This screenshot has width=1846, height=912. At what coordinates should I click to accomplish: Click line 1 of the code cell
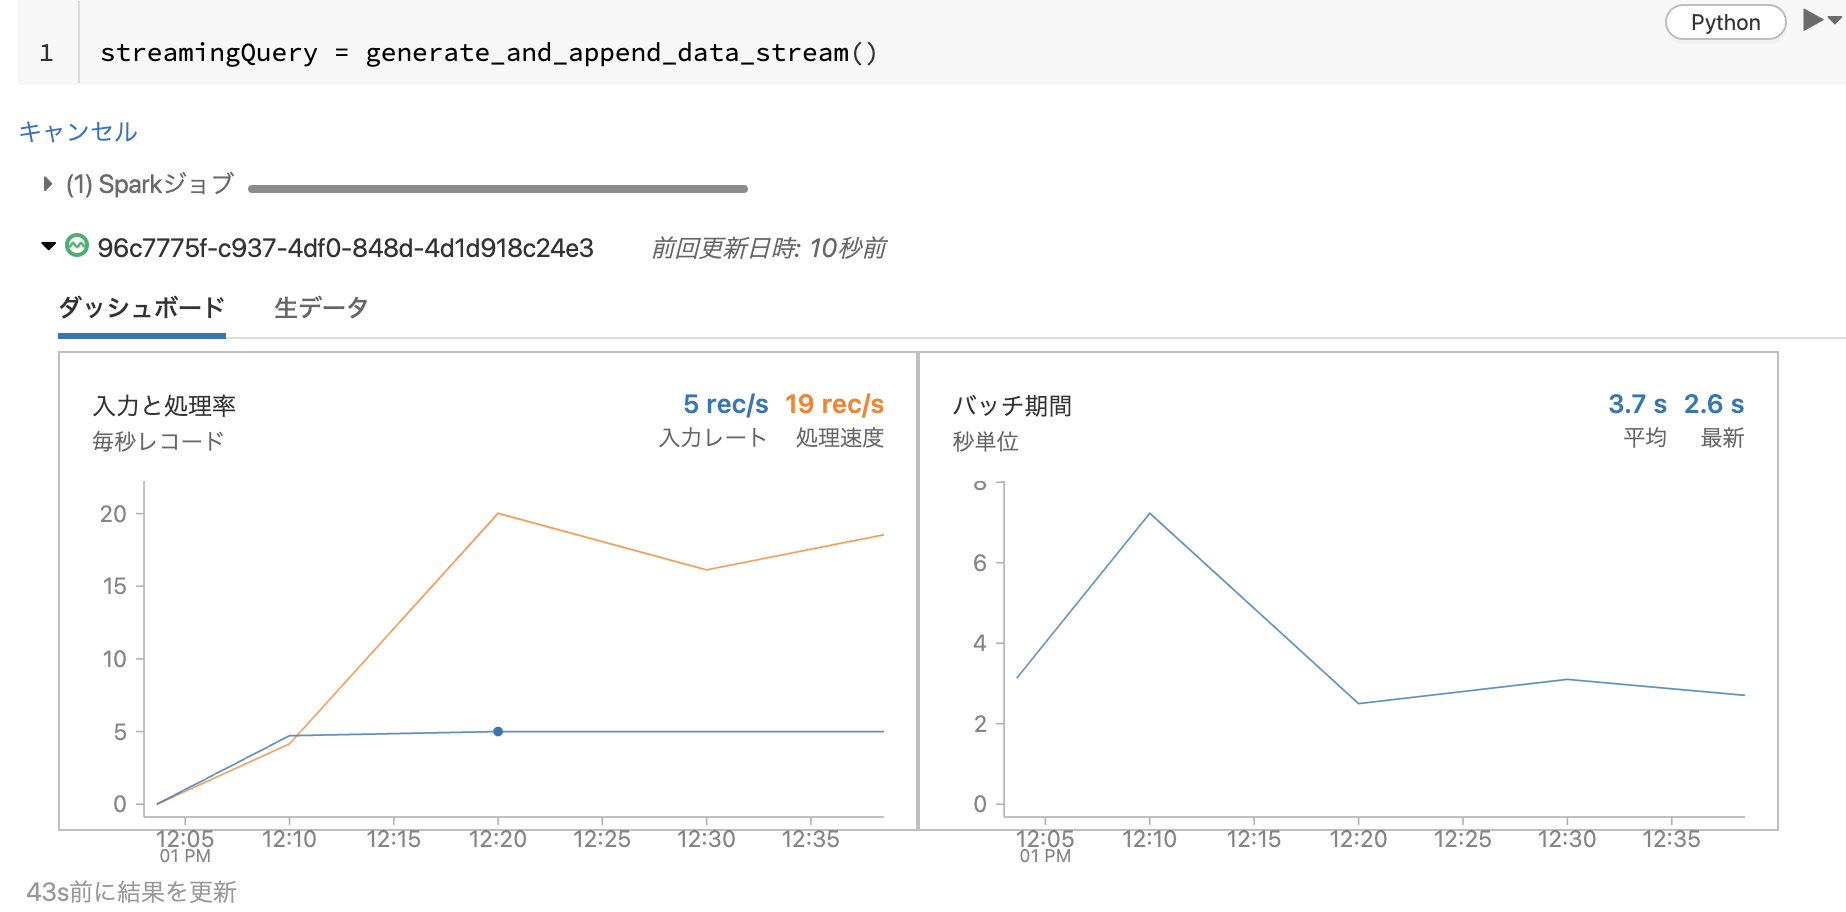[489, 53]
